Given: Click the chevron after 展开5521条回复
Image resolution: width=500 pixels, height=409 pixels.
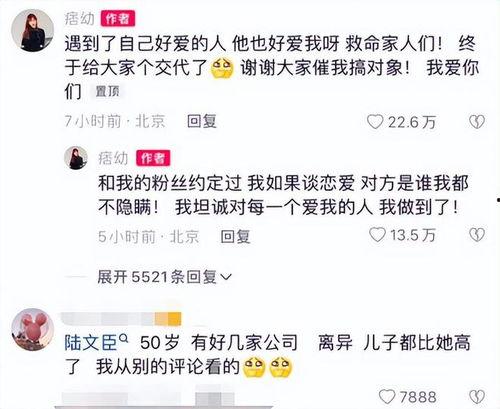Looking at the screenshot, I should click(x=226, y=277).
